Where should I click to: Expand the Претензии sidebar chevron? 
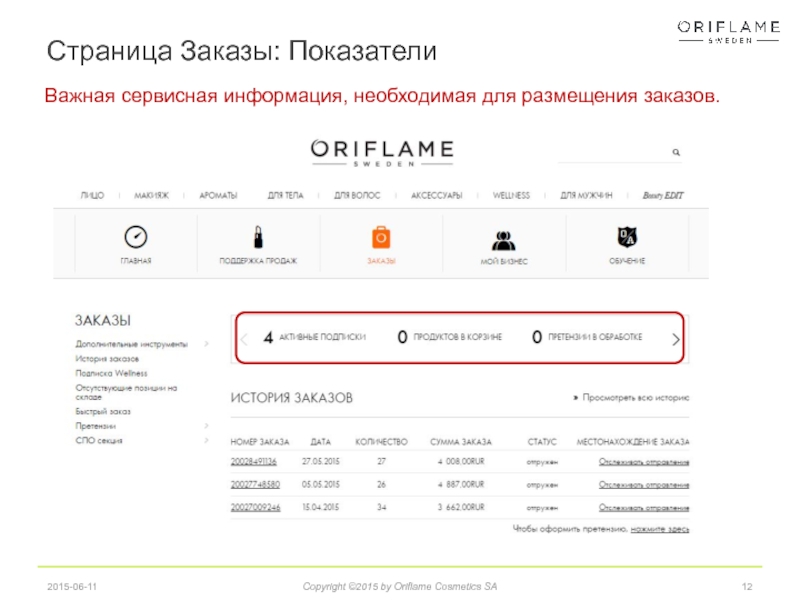(207, 426)
